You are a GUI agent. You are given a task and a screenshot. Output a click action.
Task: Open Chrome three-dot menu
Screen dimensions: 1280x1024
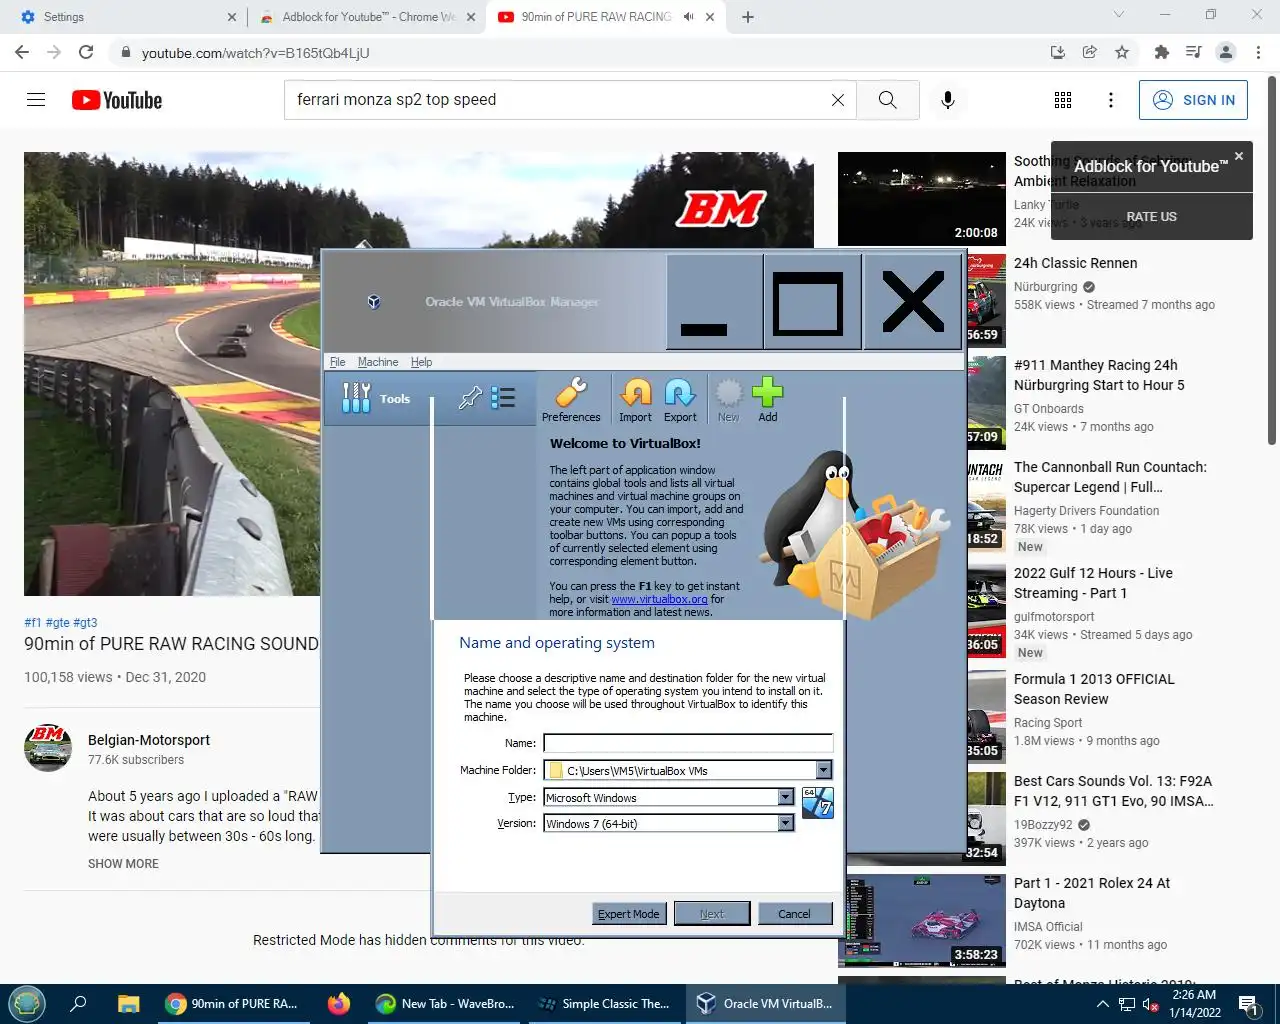pos(1258,52)
